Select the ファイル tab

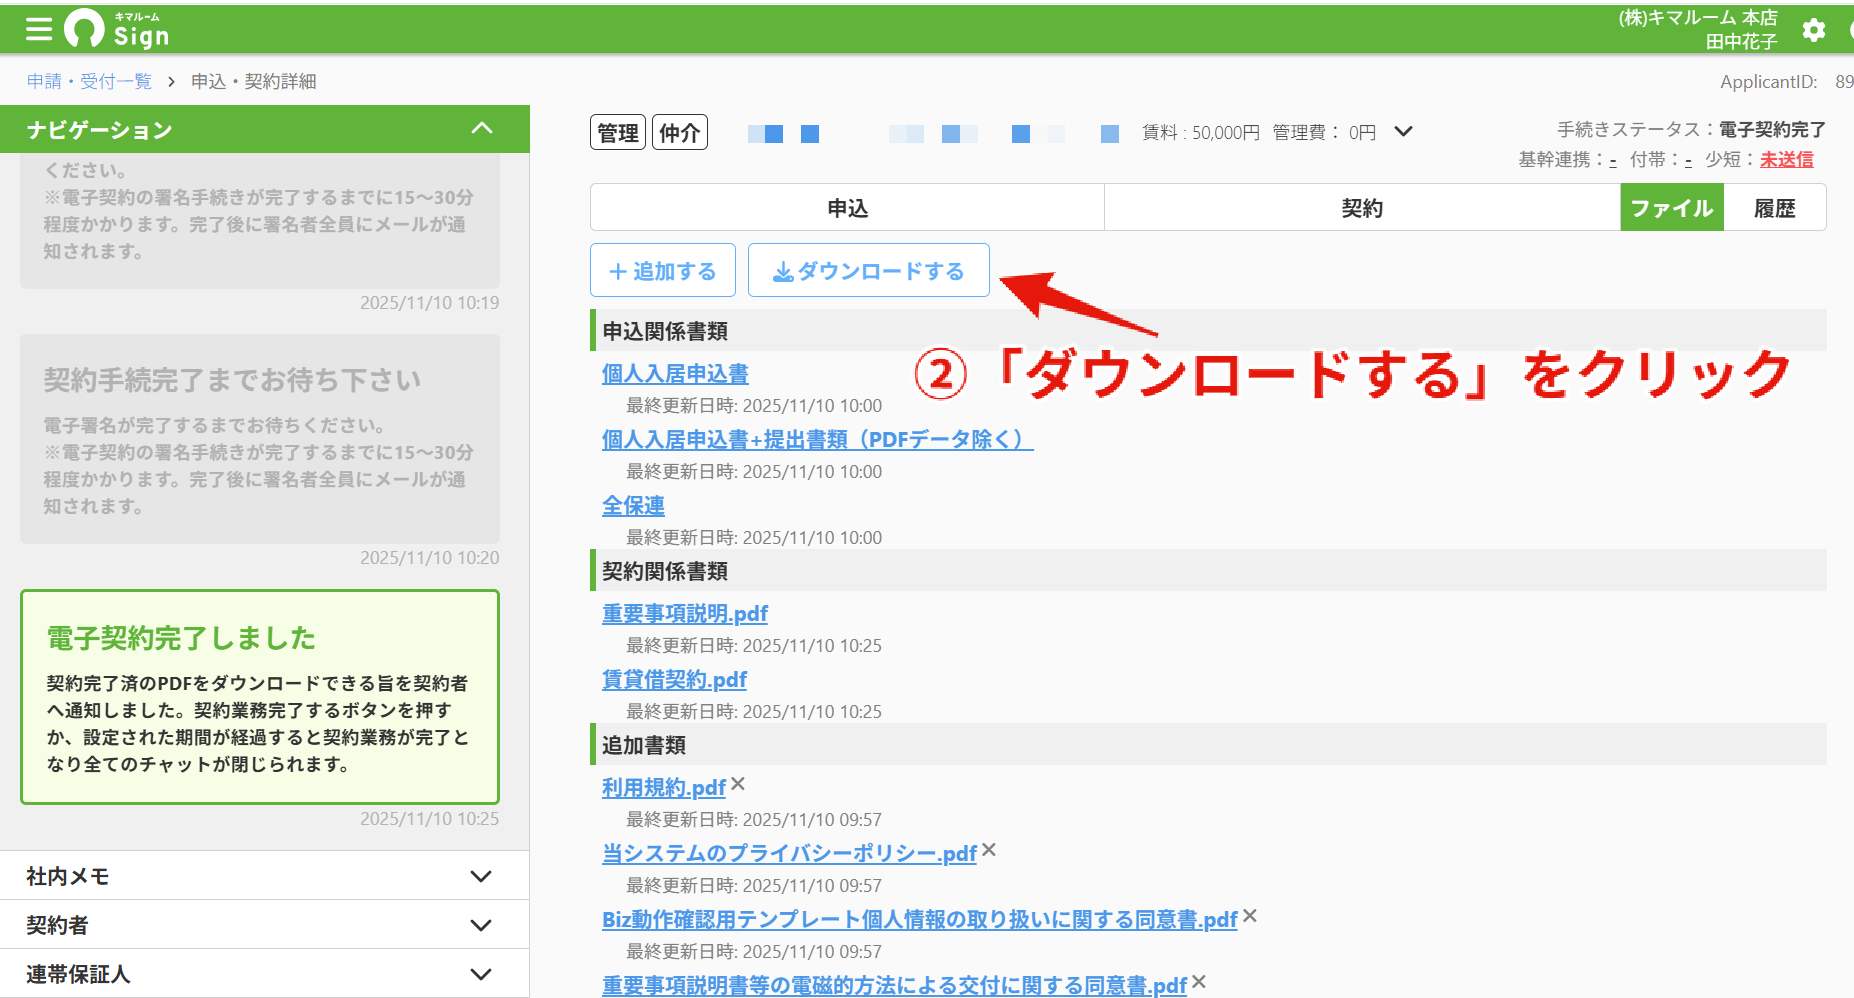click(x=1672, y=208)
